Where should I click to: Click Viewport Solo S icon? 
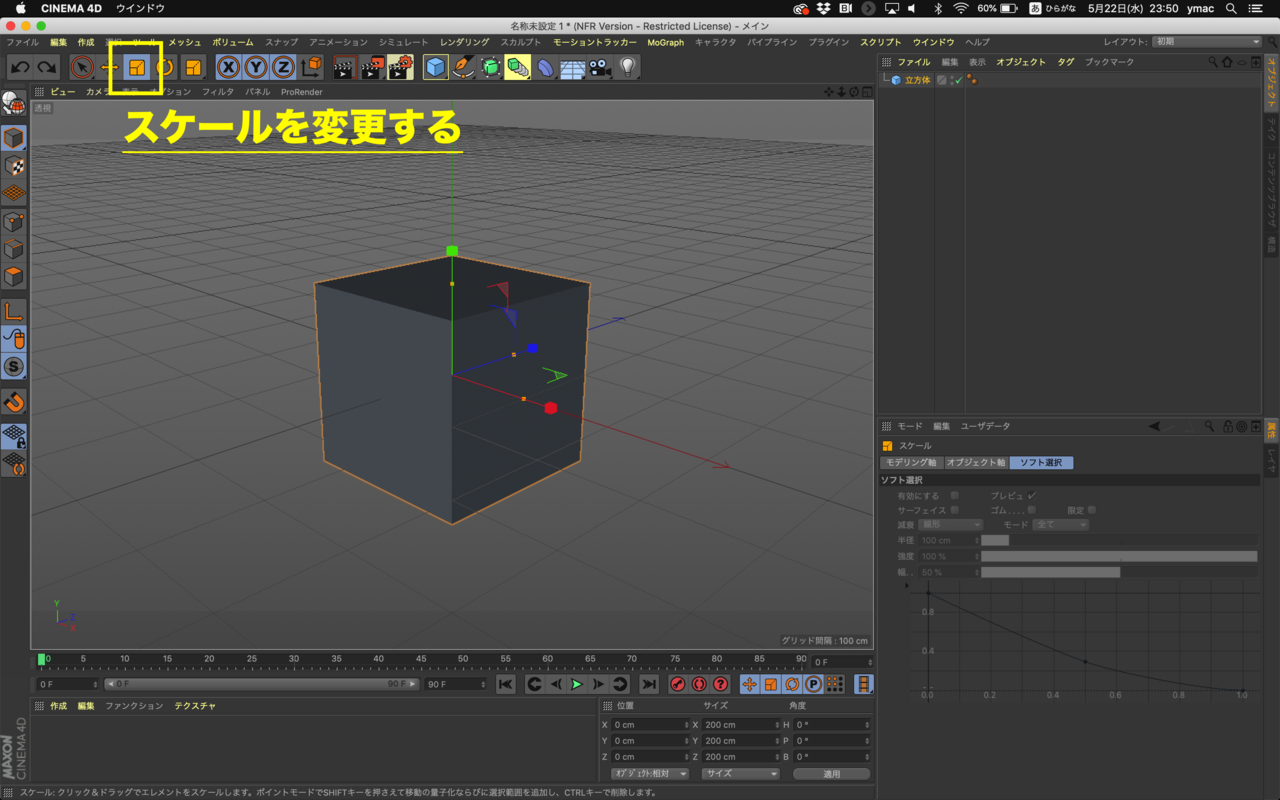(14, 367)
